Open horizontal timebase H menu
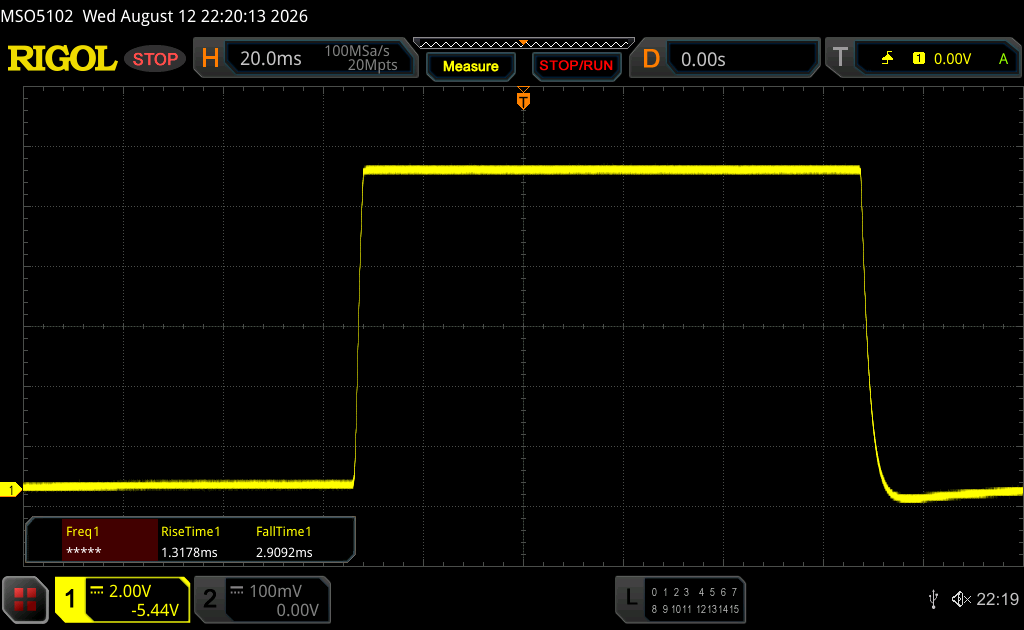 click(210, 58)
